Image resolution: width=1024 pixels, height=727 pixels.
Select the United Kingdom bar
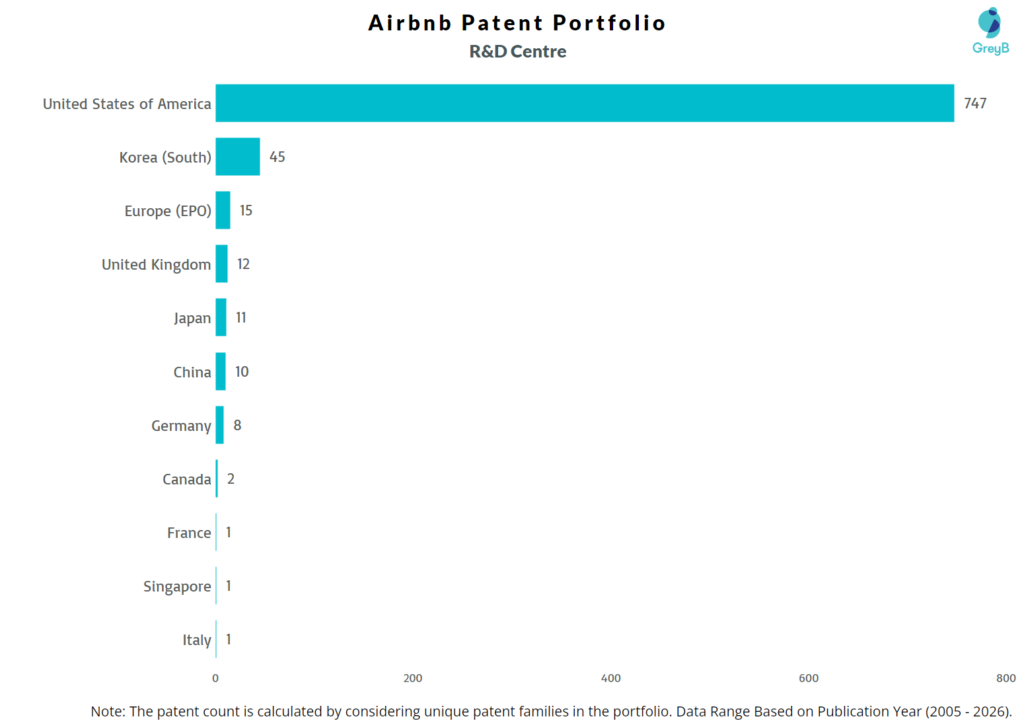tap(222, 264)
